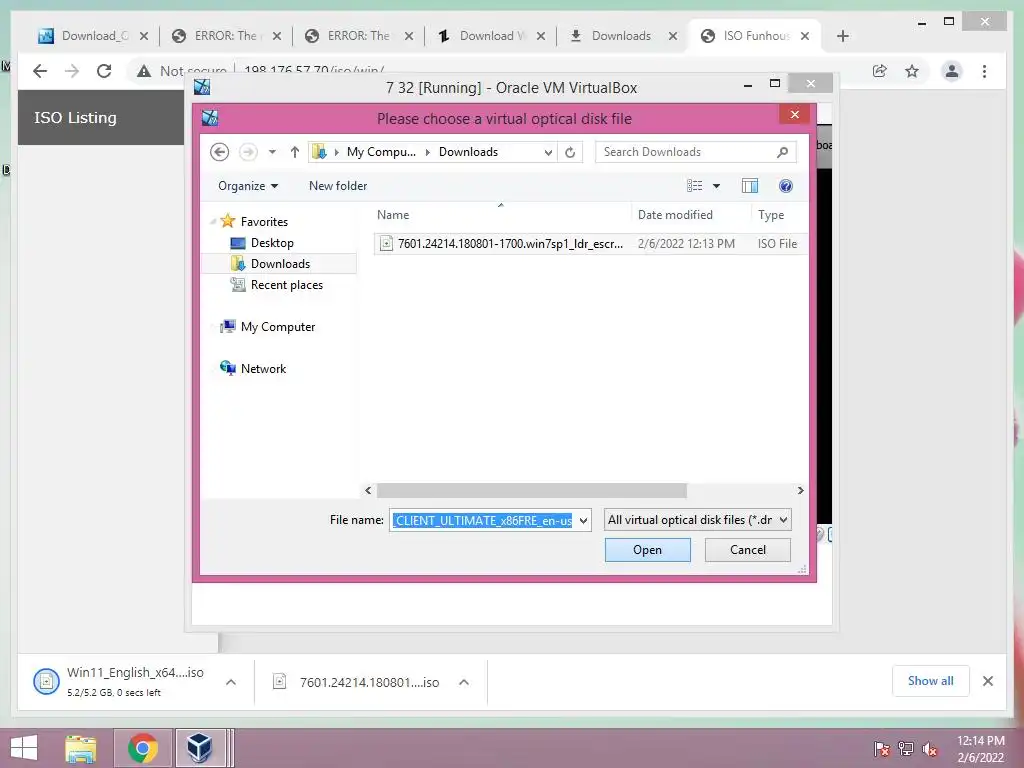This screenshot has height=768, width=1024.
Task: Open the recent locations dropdown arrow
Action: coord(272,152)
